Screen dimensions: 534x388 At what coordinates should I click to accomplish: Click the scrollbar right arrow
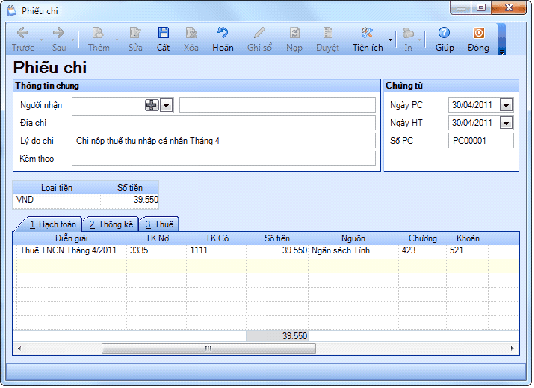click(512, 348)
